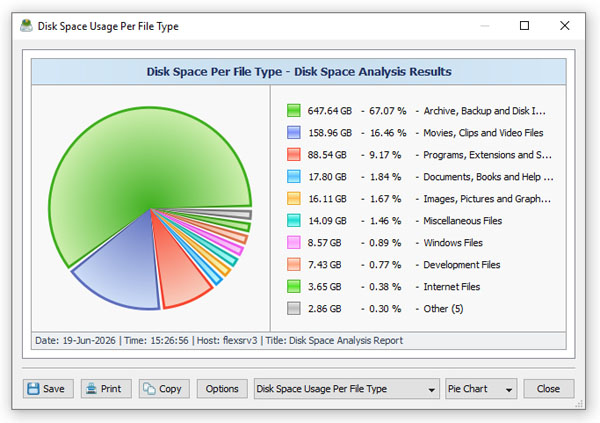Select the red Programs, Extensions legend swatch
600x423 pixels.
point(293,155)
